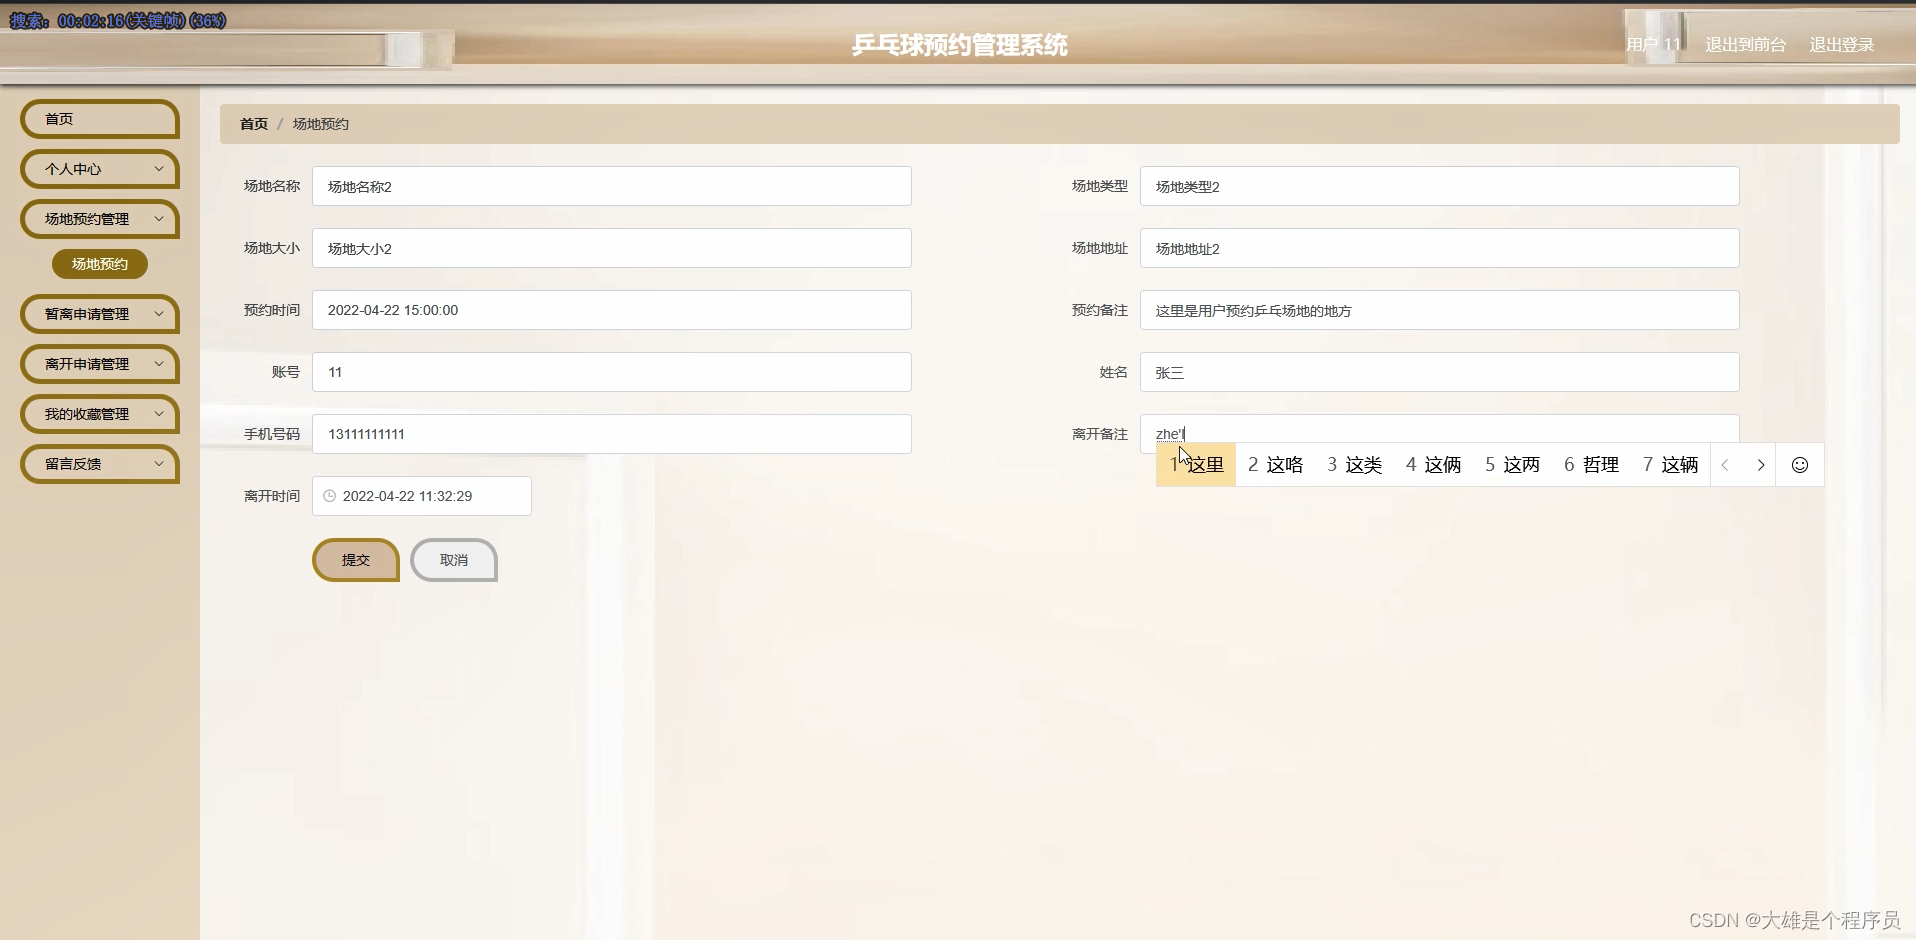Select 场地预约 in the sidebar
Viewport: 1916px width, 940px height.
[x=99, y=264]
